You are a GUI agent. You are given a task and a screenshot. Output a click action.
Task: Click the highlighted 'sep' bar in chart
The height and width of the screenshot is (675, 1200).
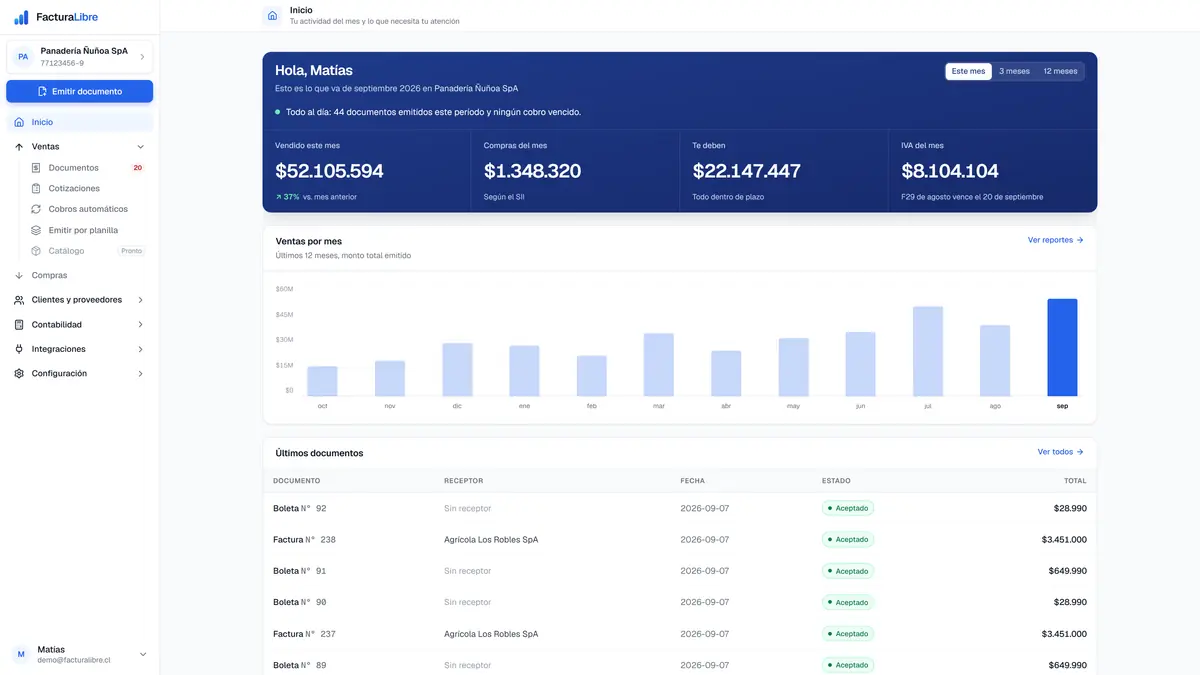pos(1062,347)
